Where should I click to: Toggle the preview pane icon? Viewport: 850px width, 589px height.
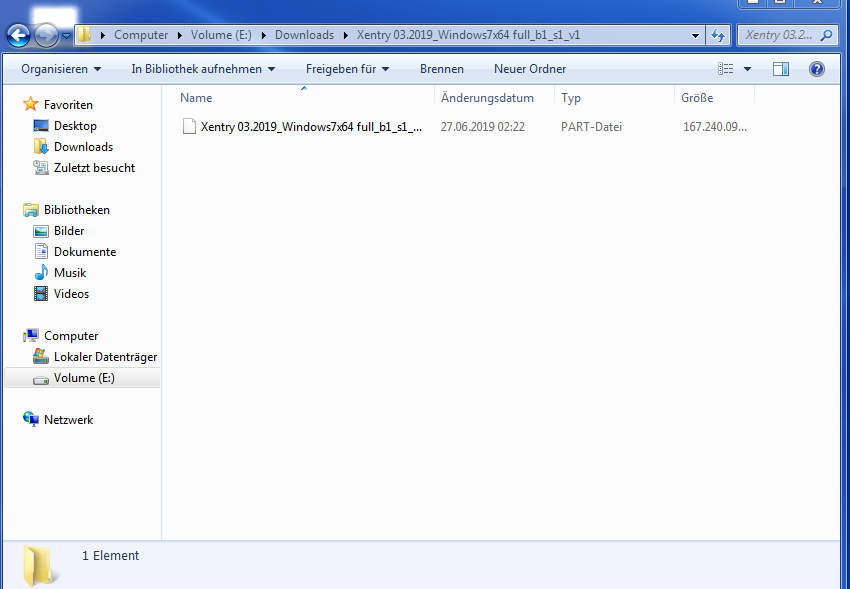point(781,69)
